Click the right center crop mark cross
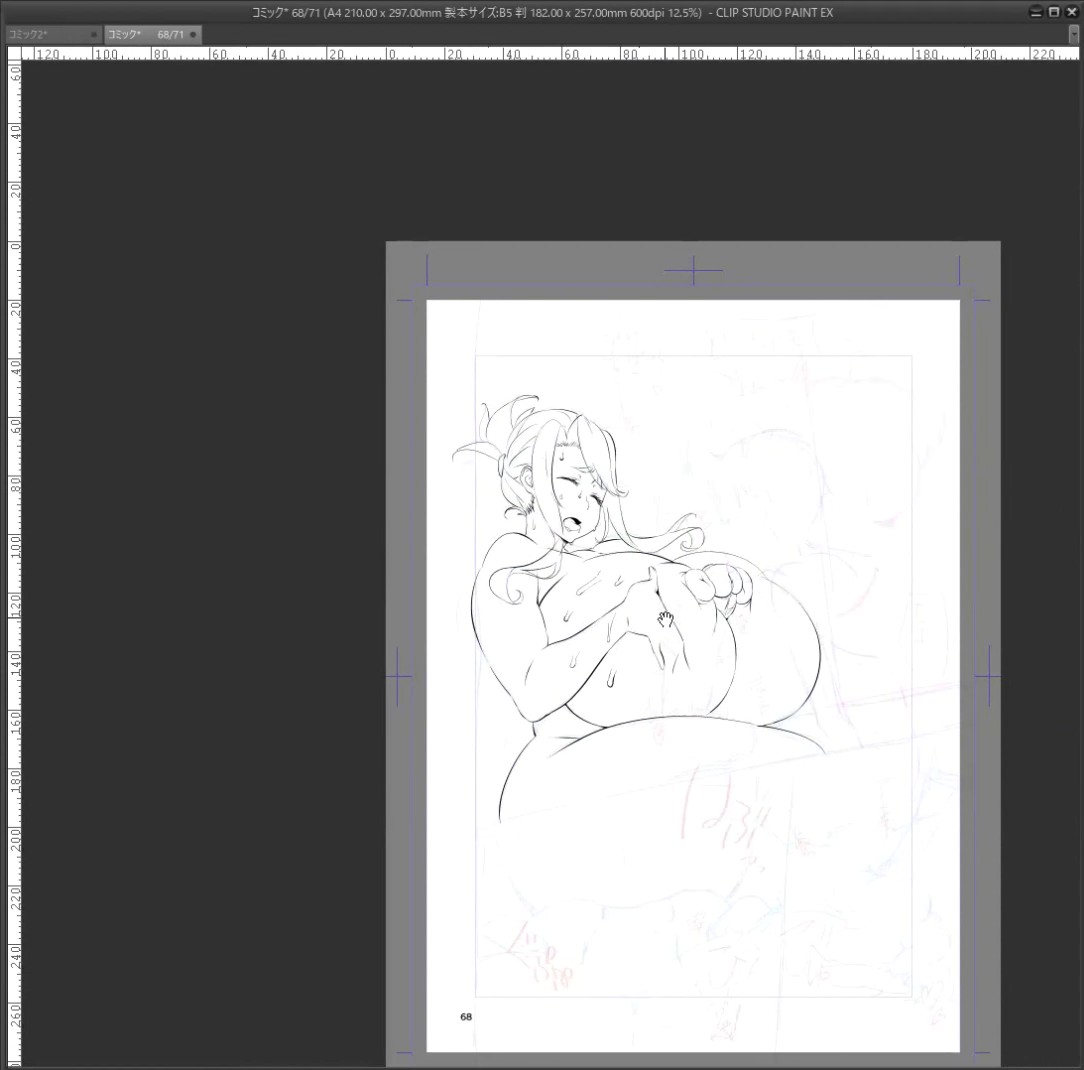This screenshot has width=1084, height=1070. [989, 676]
